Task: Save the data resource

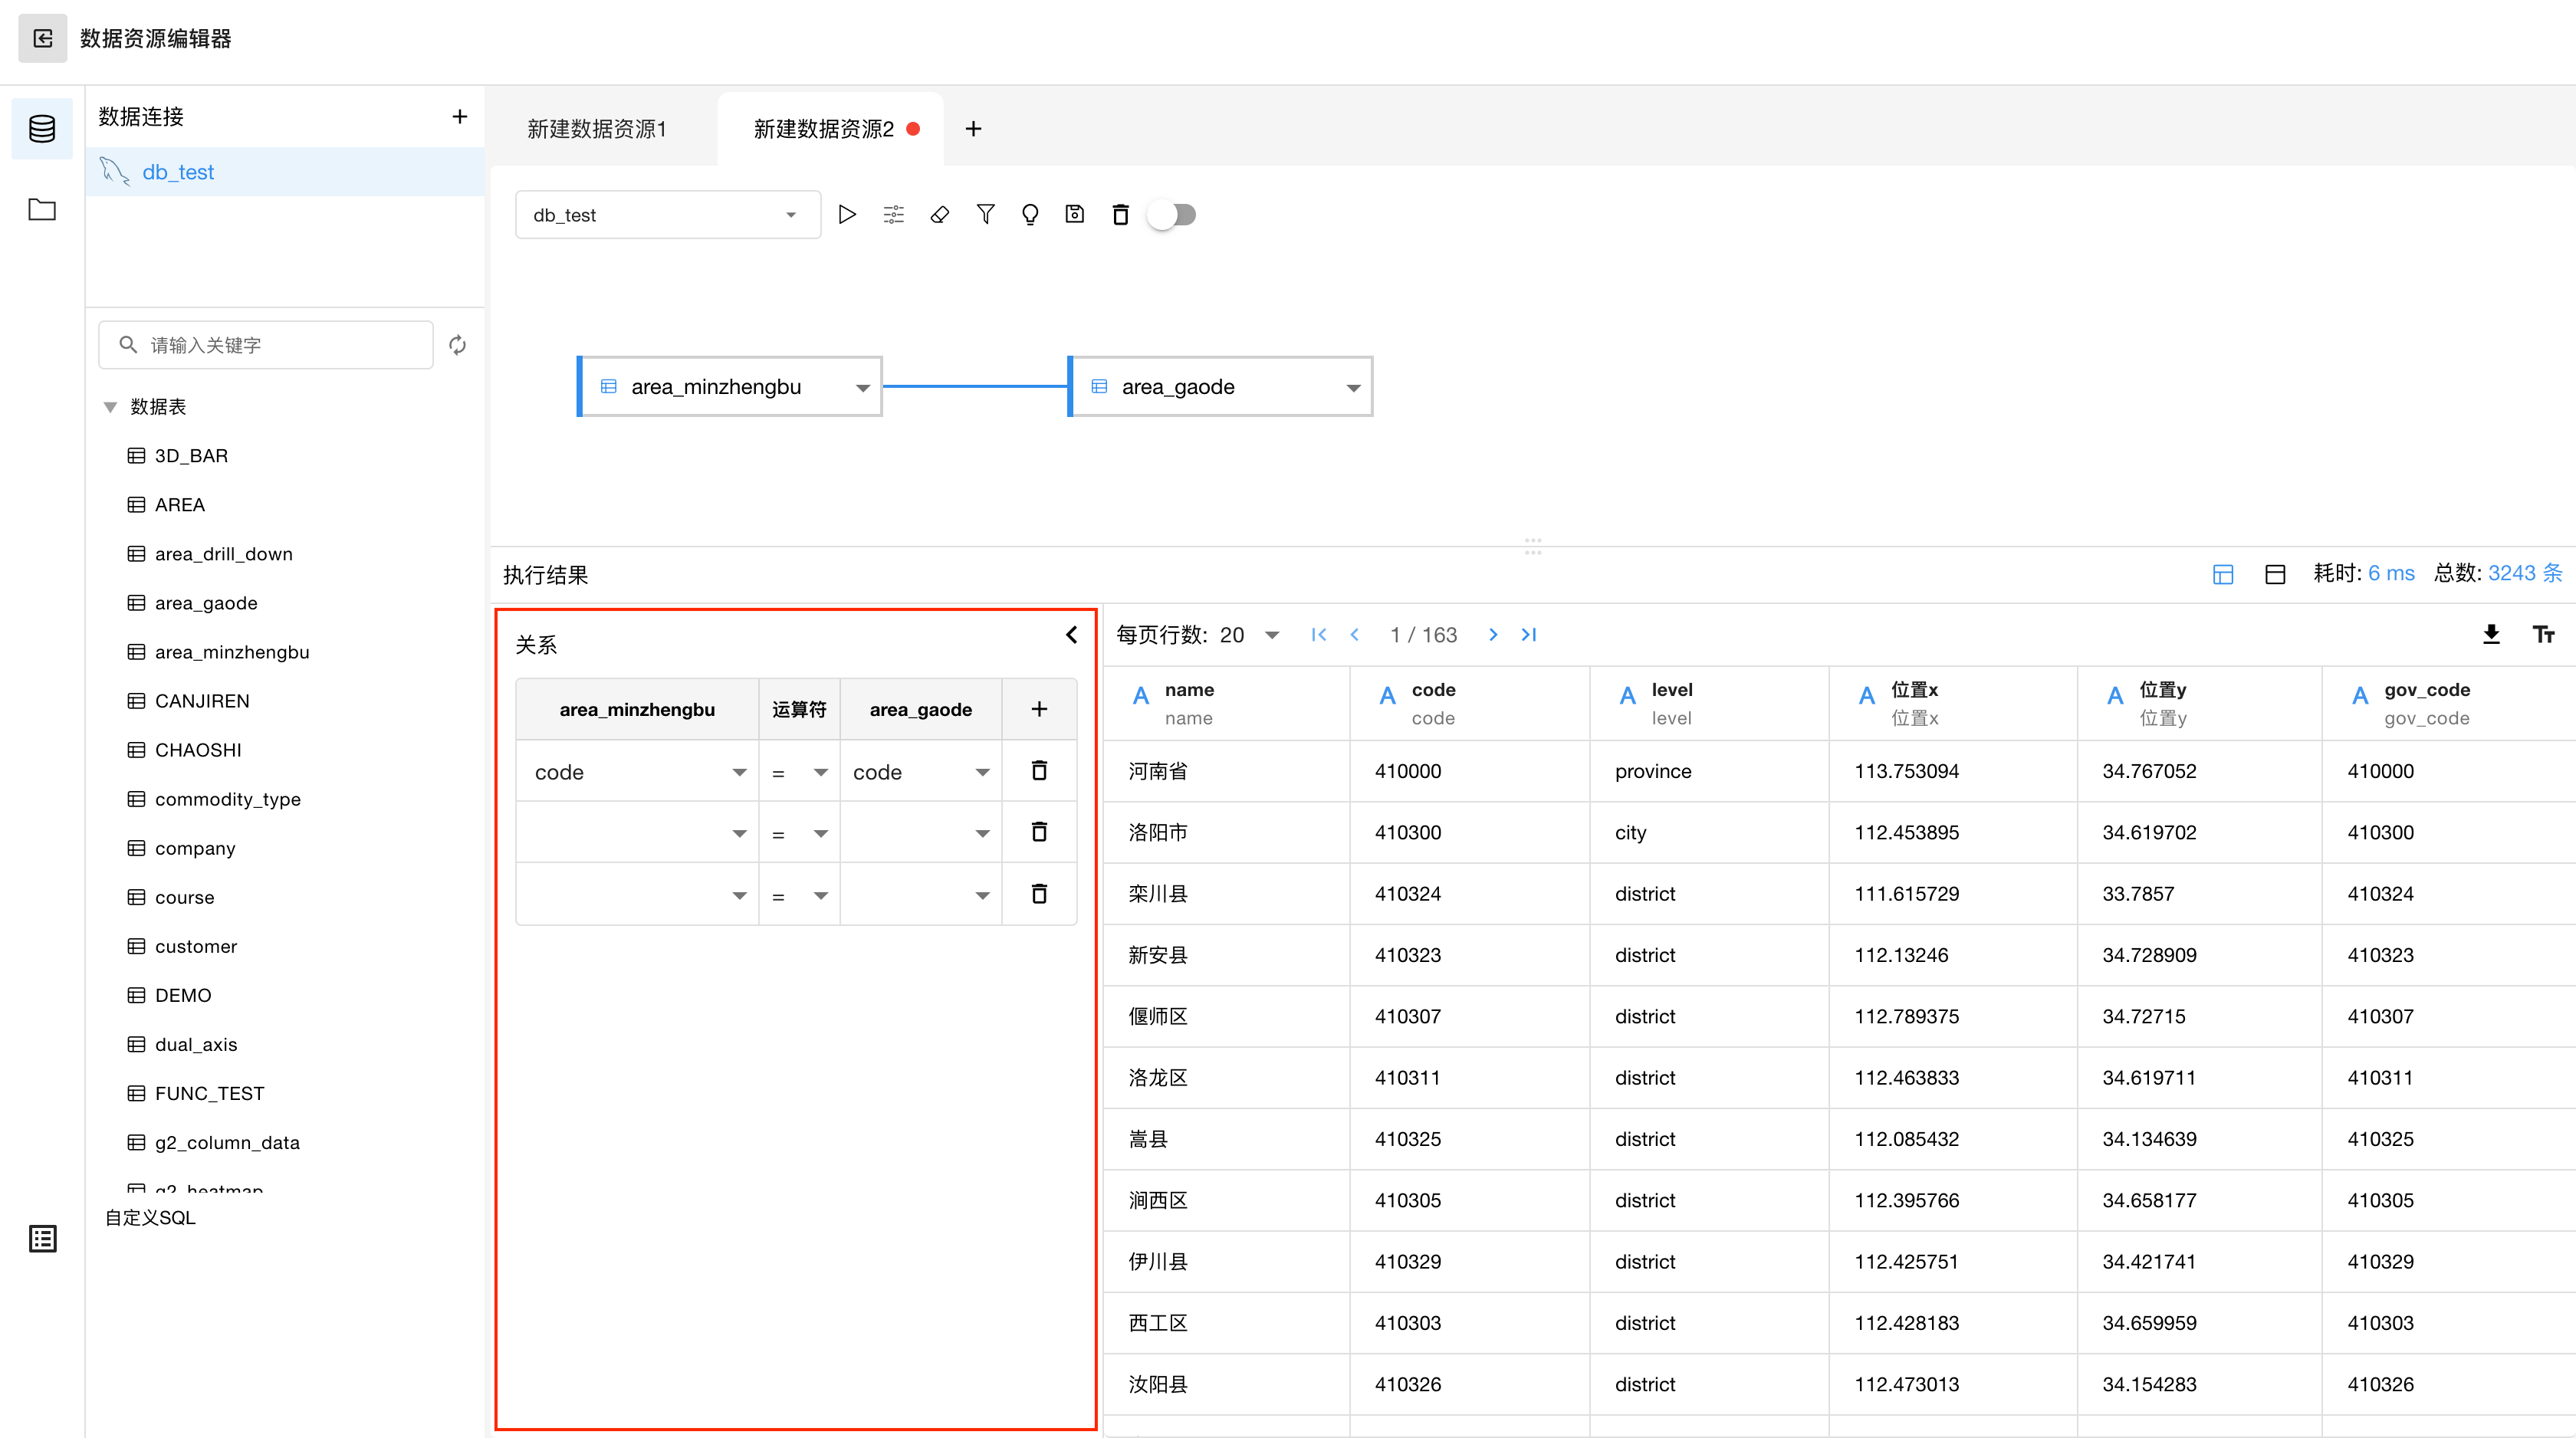Action: tap(1075, 214)
